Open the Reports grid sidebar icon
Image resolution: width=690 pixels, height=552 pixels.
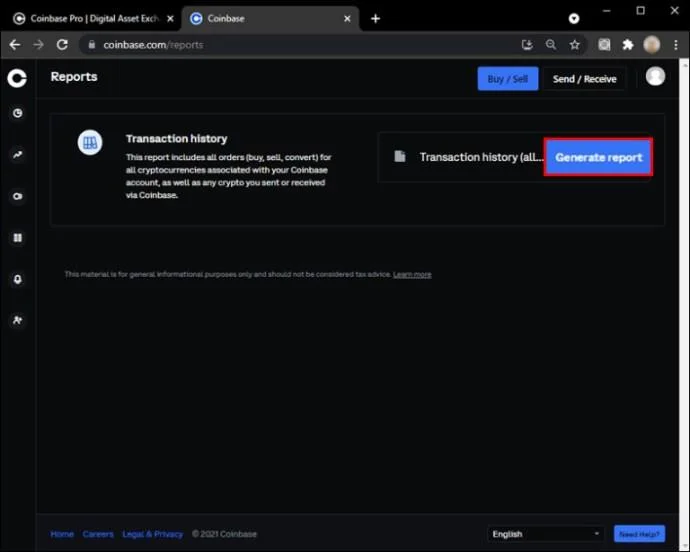click(18, 238)
